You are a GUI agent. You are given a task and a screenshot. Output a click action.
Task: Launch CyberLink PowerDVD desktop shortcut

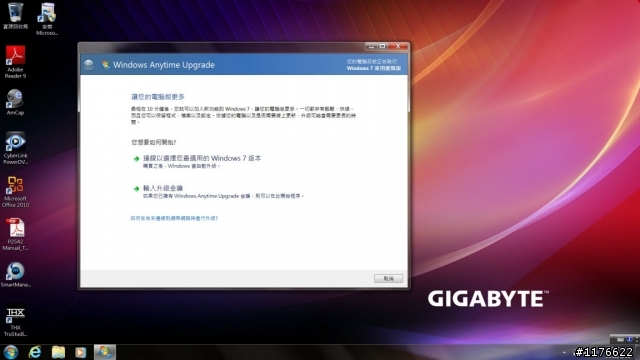pyautogui.click(x=16, y=148)
